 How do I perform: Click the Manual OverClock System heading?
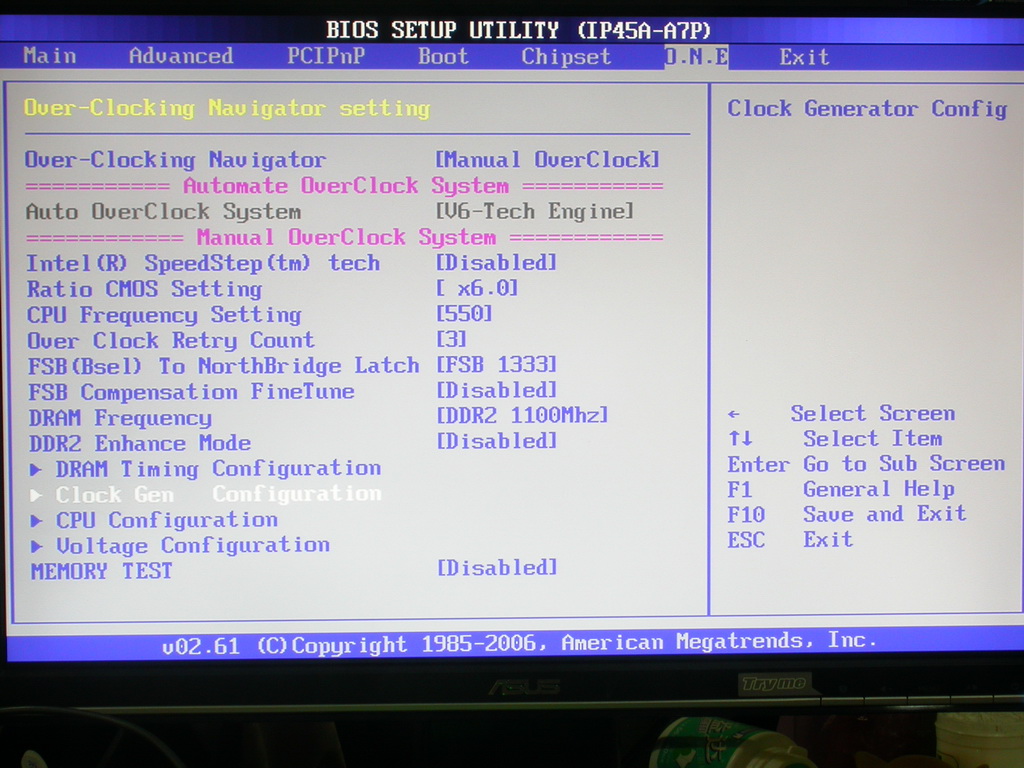pos(346,237)
